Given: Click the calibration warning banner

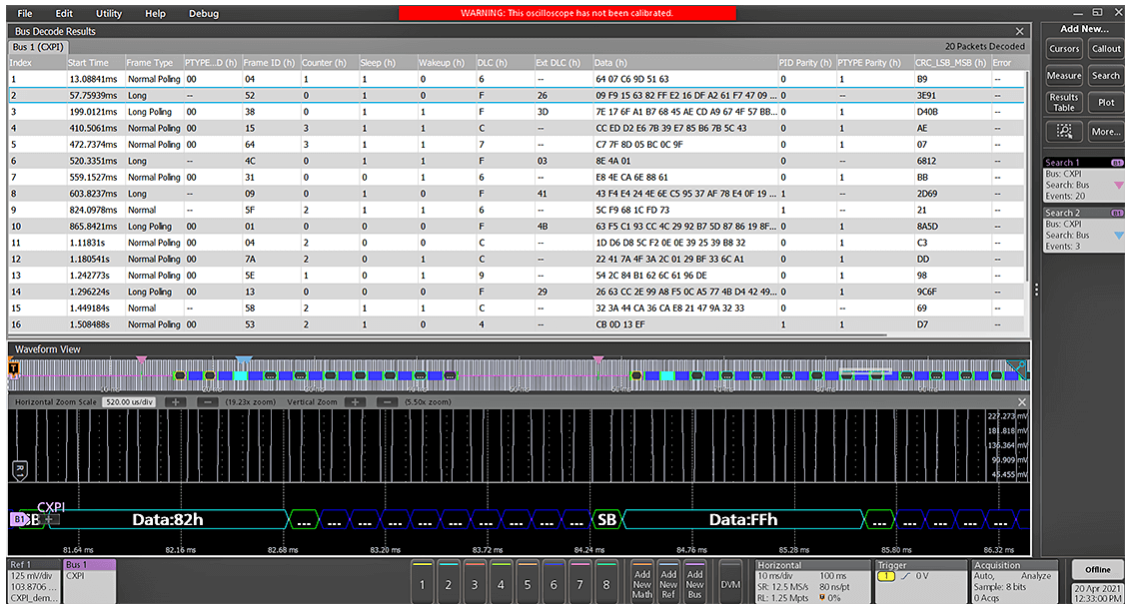Looking at the screenshot, I should [x=568, y=13].
